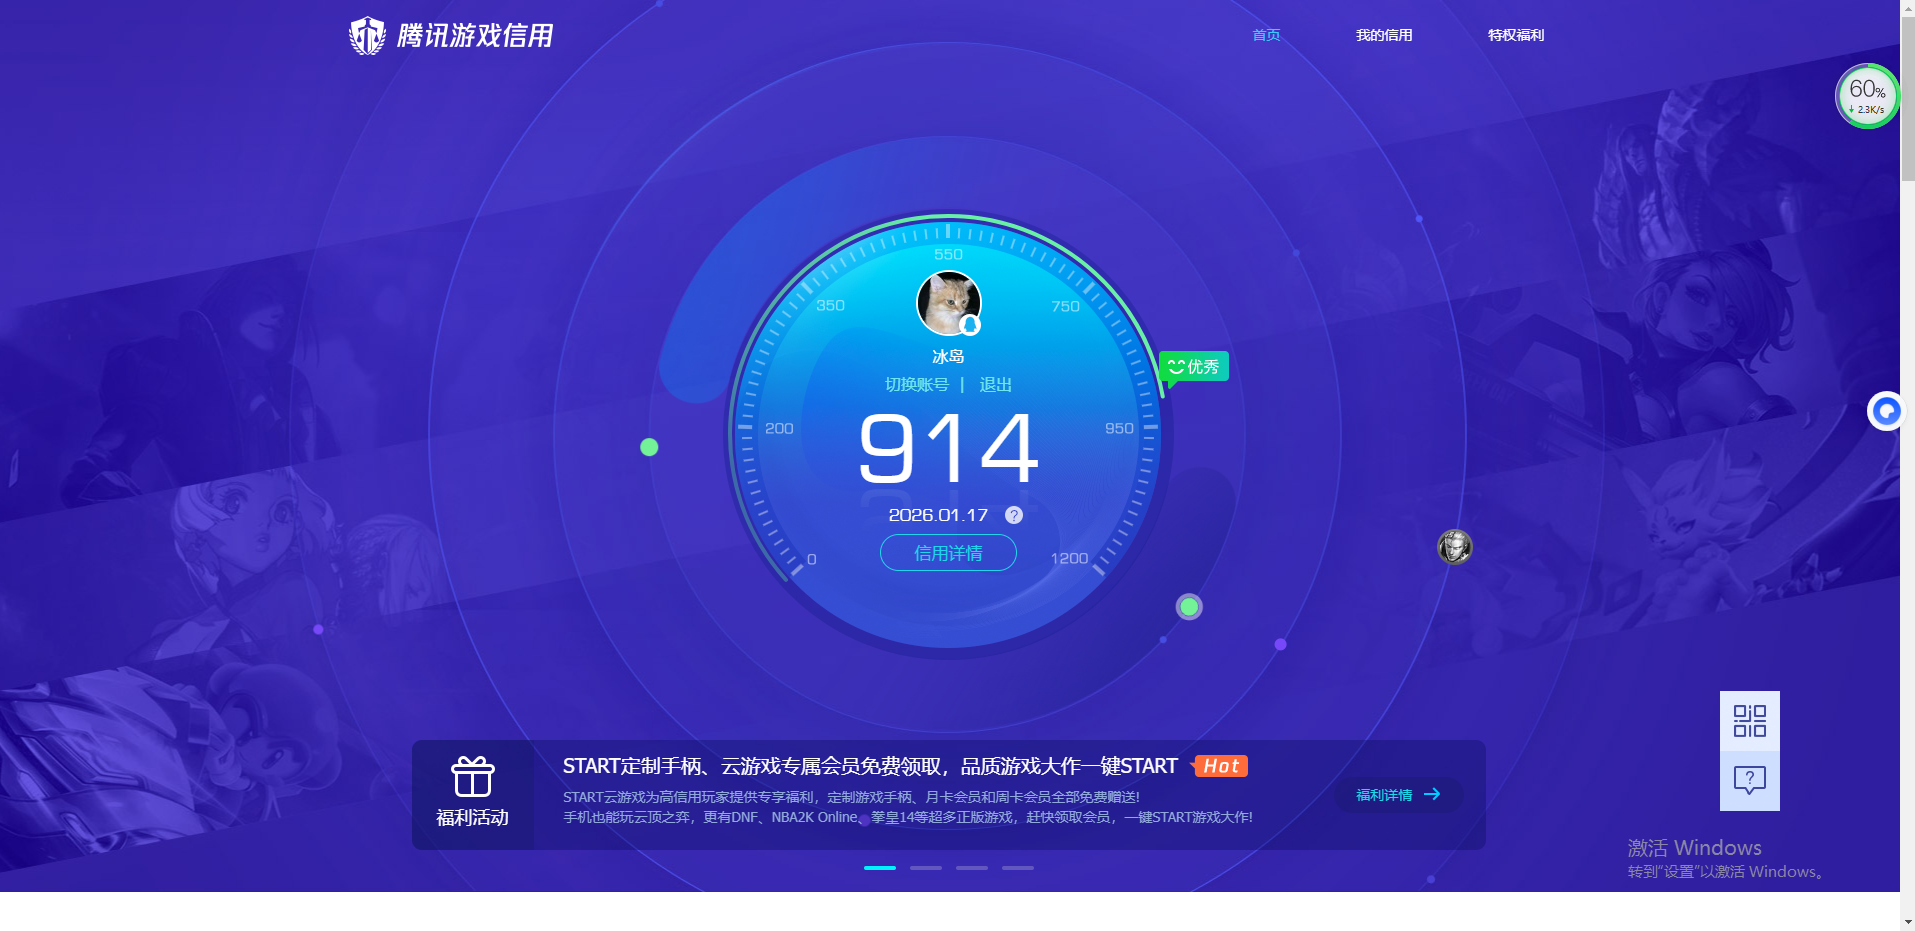The width and height of the screenshot is (1915, 931).
Task: Click the question mark beside the date 2026.01.17
Action: [1013, 515]
